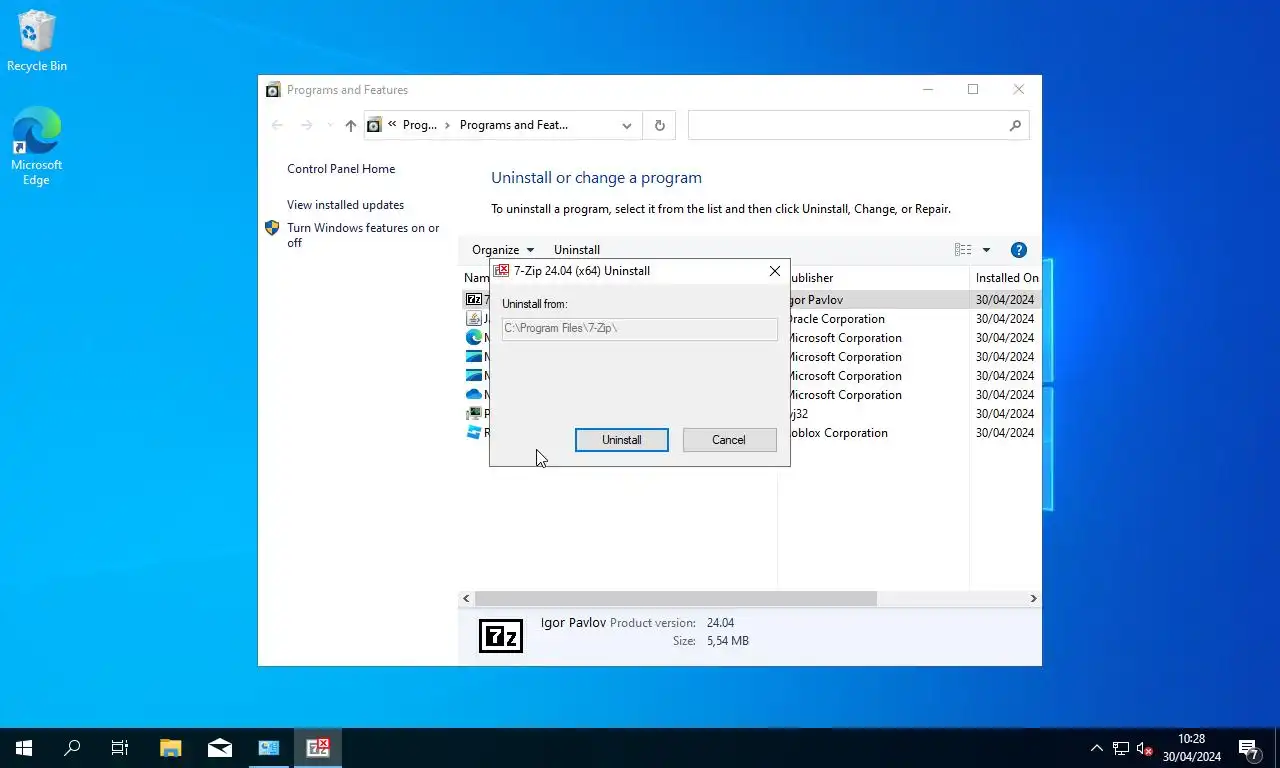Select the Roblox icon in the program list

[x=474, y=432]
